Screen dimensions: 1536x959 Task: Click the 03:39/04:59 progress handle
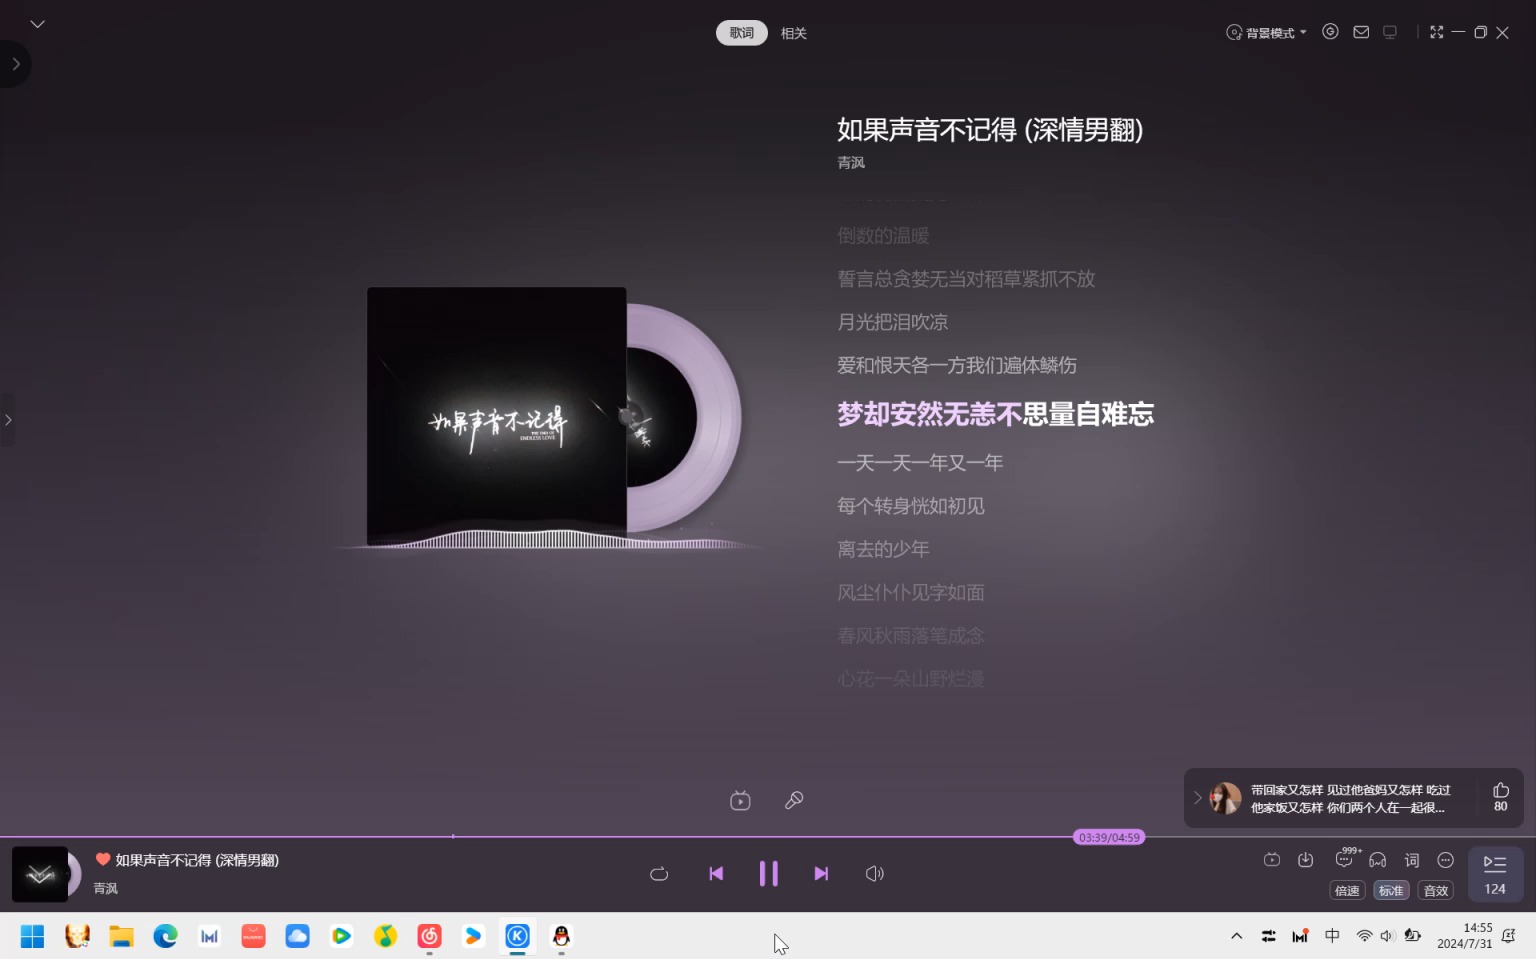tap(1109, 837)
